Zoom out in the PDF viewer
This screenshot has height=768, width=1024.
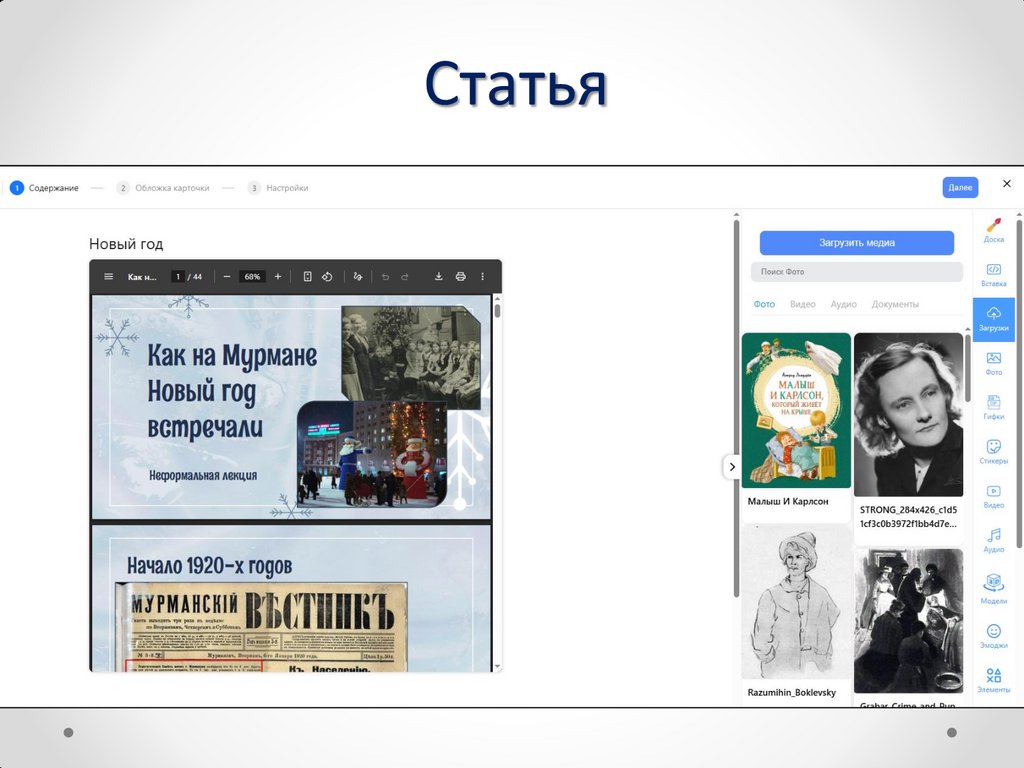click(227, 277)
